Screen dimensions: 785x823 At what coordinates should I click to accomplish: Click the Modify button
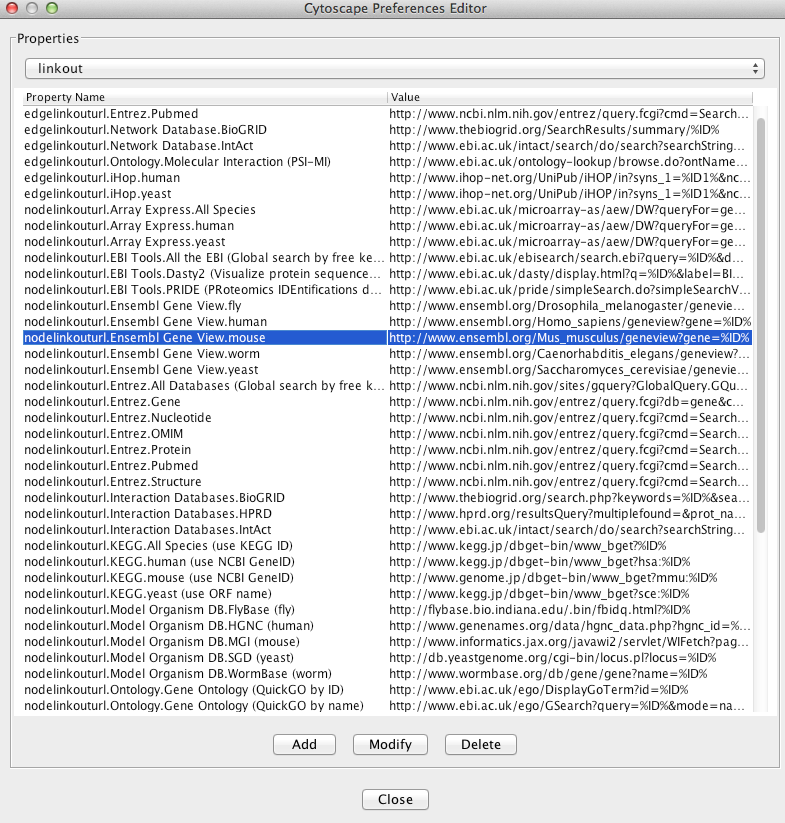pyautogui.click(x=390, y=745)
